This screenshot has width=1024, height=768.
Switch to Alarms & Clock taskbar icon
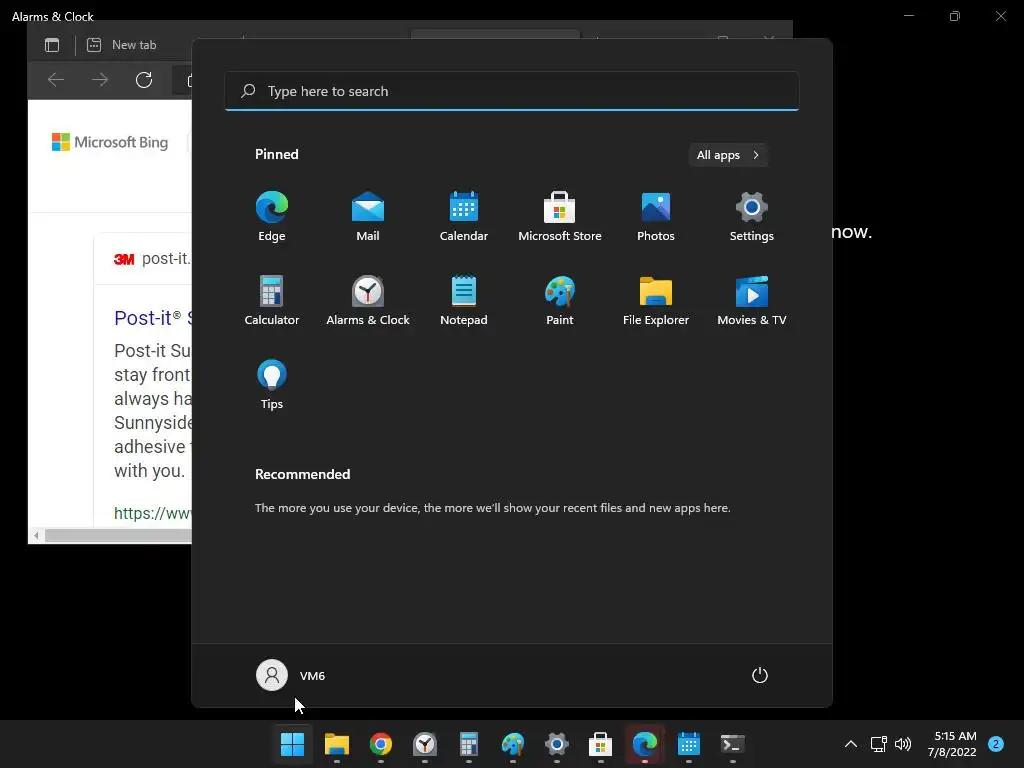click(425, 744)
